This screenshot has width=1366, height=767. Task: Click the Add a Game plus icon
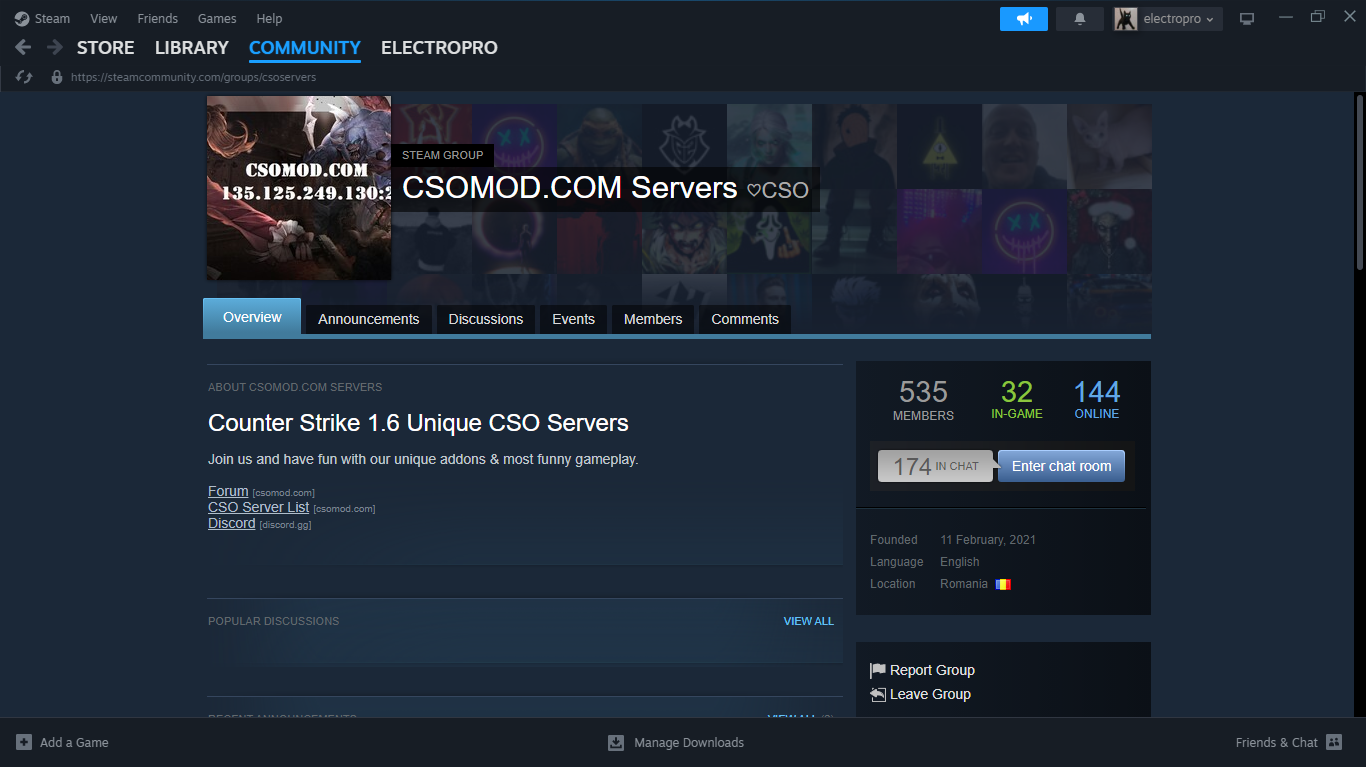pos(24,742)
